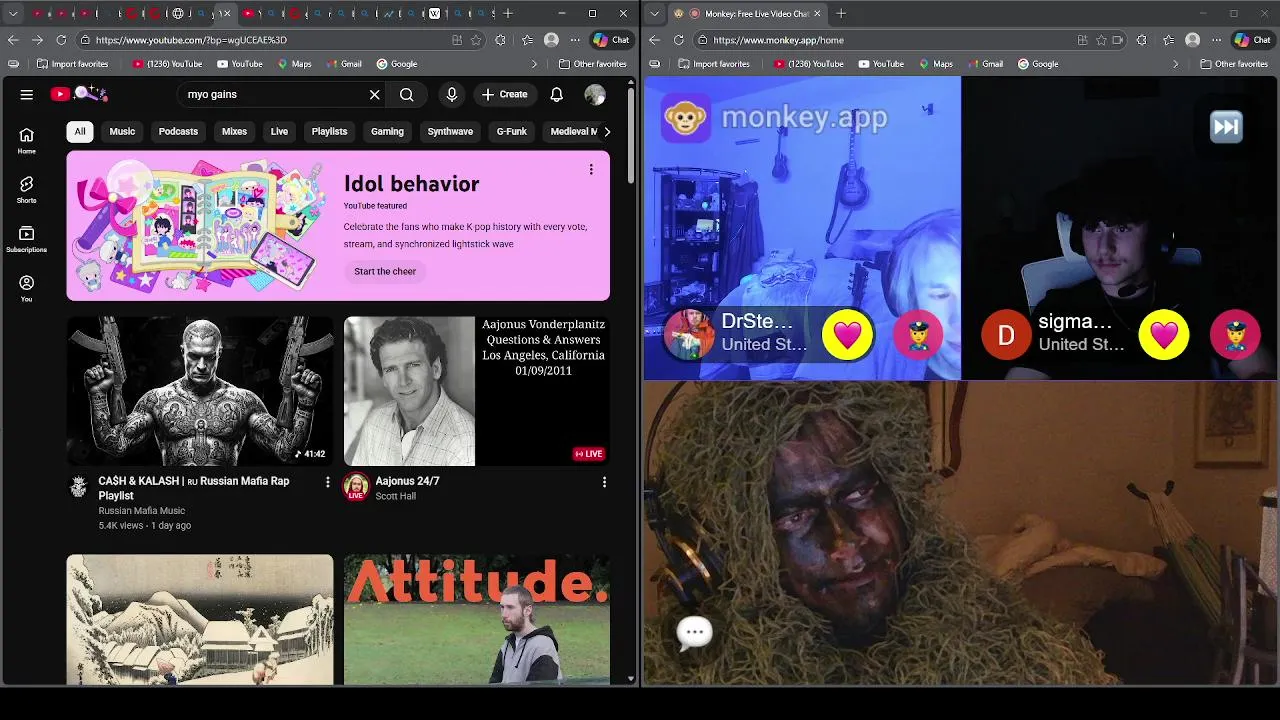This screenshot has width=1280, height=720.
Task: Open Subscriptions in YouTube sidebar
Action: [x=27, y=239]
